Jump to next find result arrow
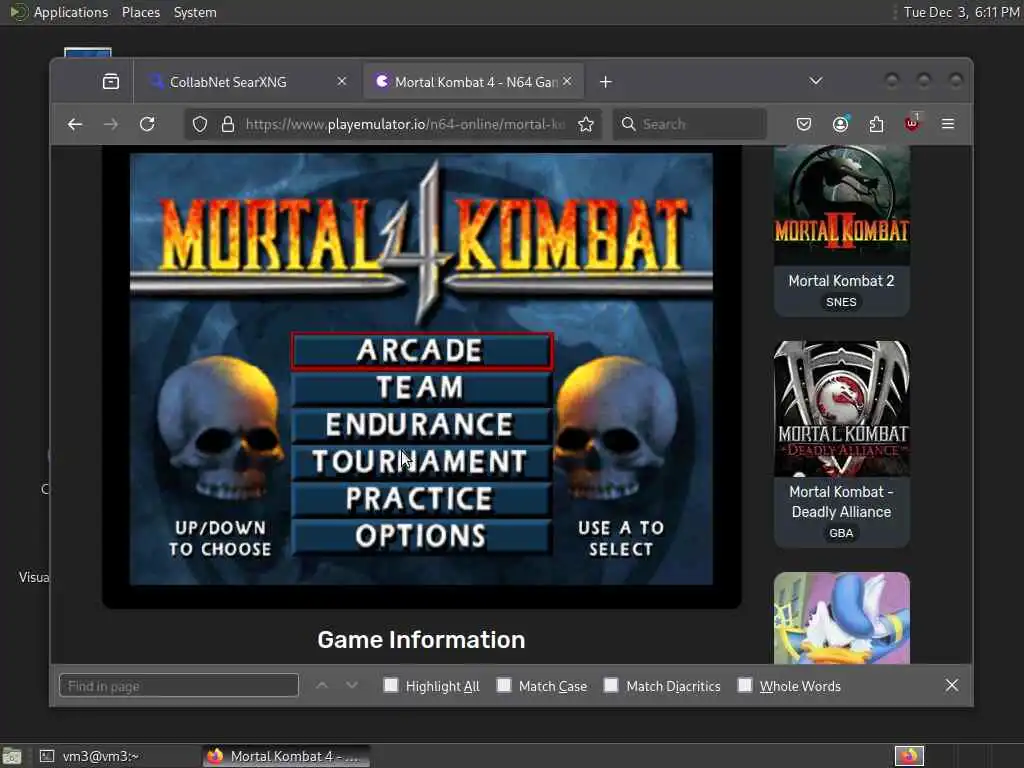The width and height of the screenshot is (1024, 768). (352, 686)
